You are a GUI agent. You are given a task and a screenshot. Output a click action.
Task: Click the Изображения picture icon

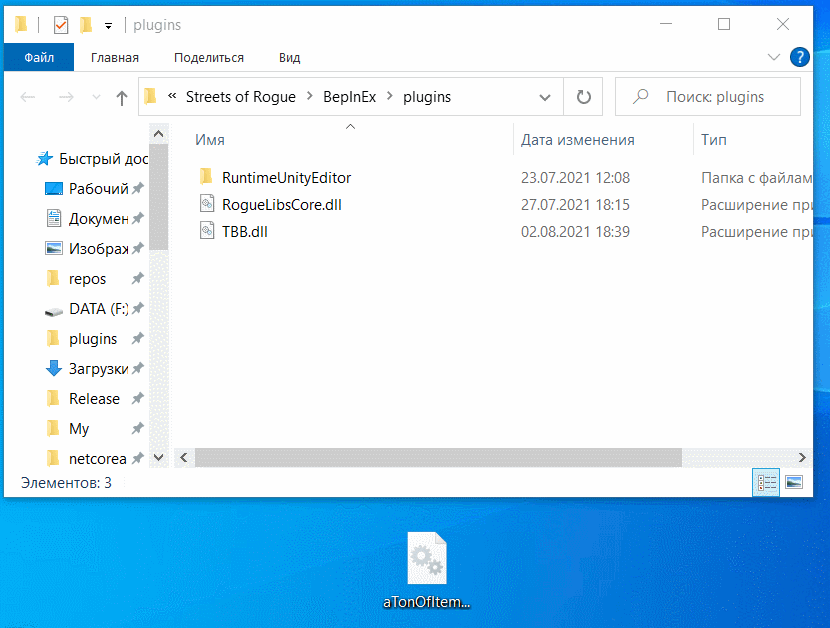pyautogui.click(x=53, y=248)
